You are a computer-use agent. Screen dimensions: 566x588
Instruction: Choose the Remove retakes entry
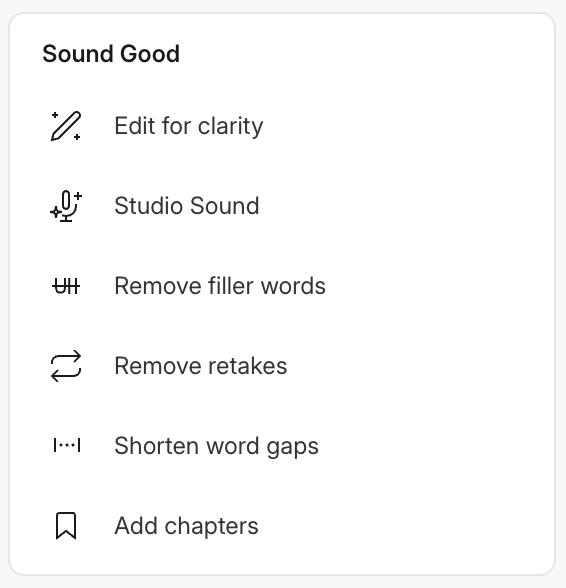coord(282,366)
